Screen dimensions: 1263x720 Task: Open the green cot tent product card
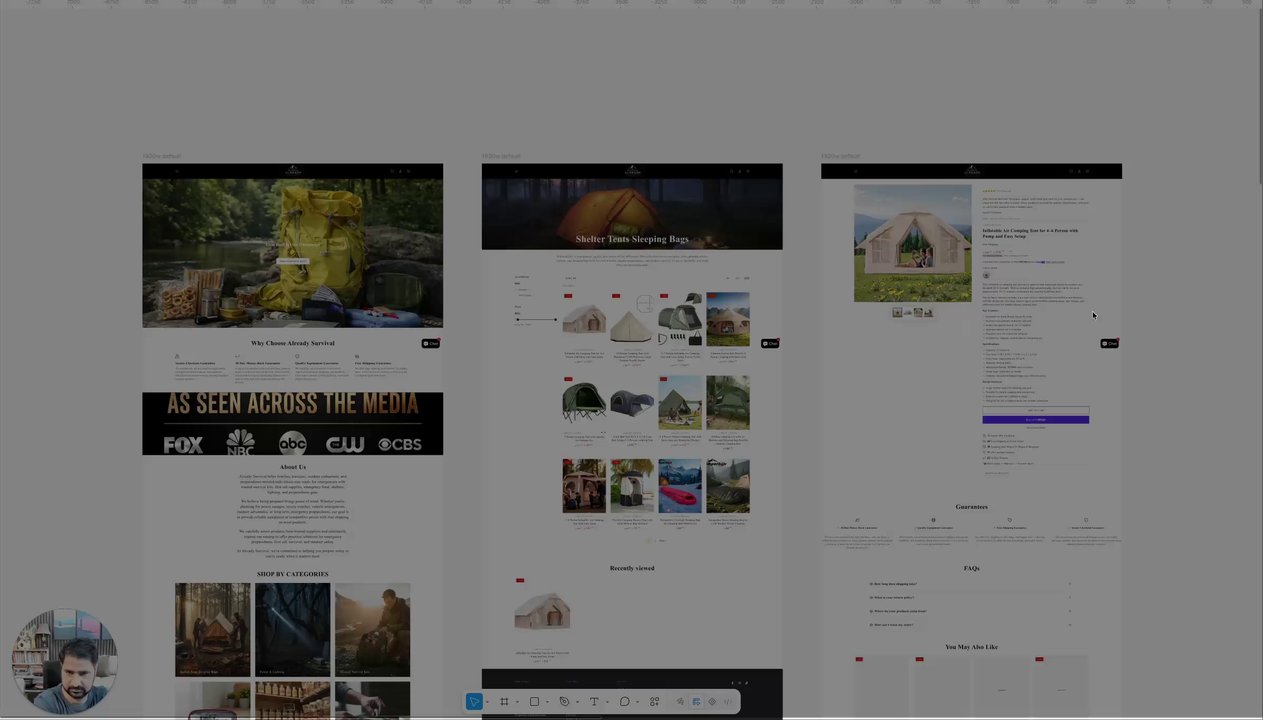pos(584,403)
